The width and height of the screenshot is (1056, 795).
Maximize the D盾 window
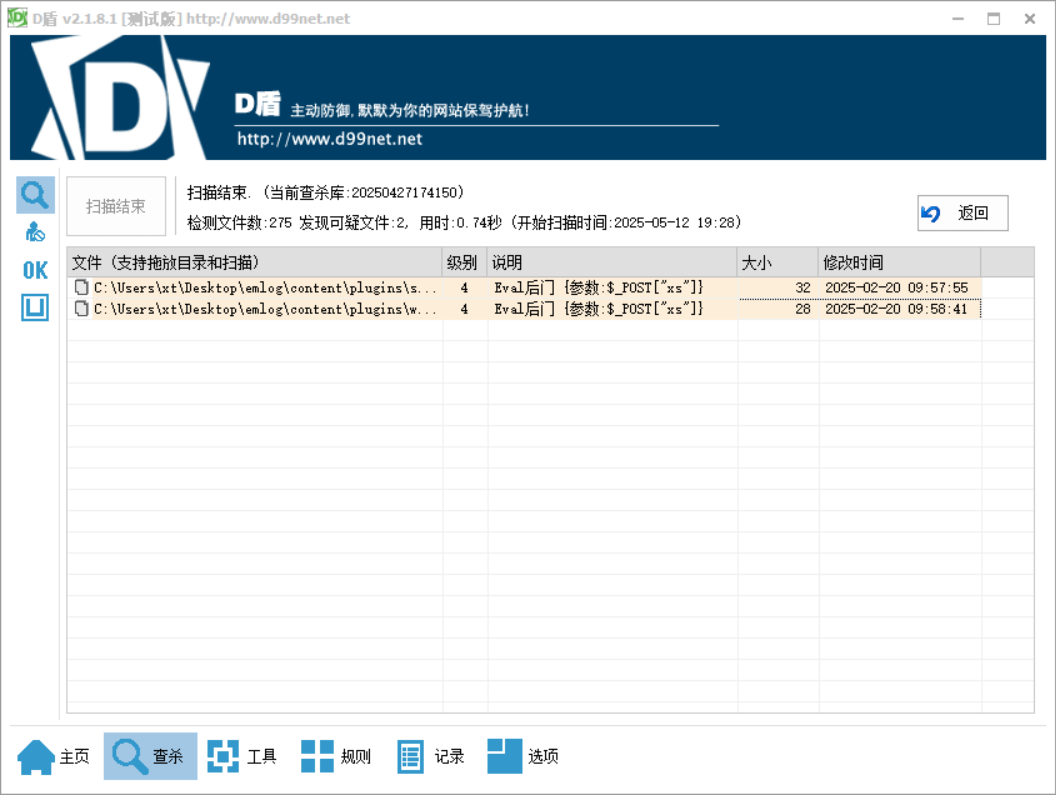[993, 19]
